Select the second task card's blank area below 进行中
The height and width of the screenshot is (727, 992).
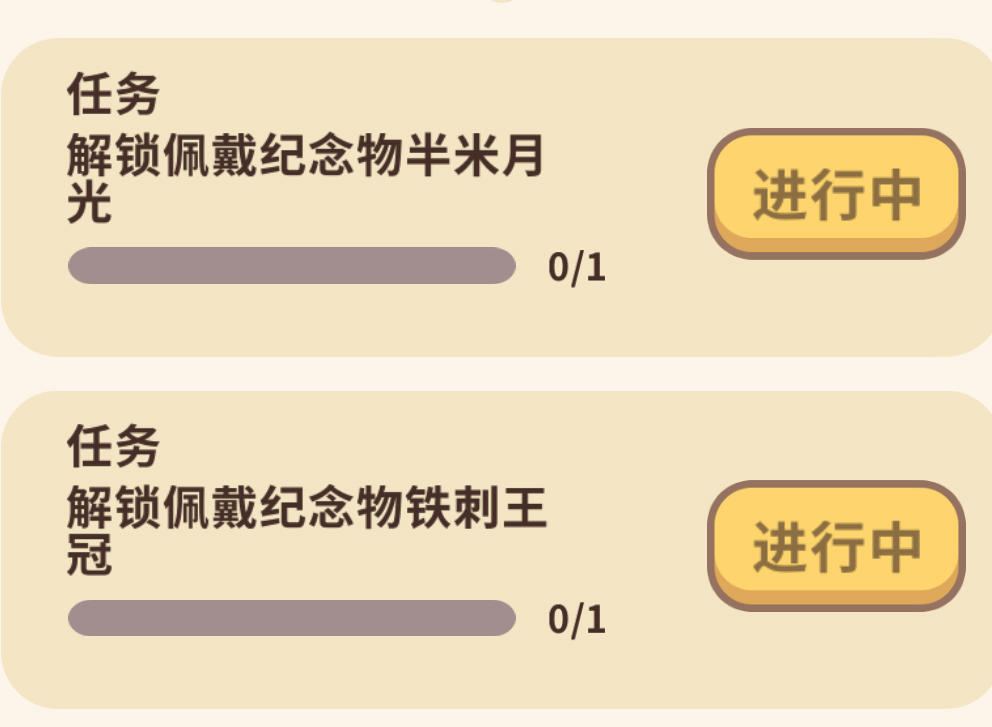point(836,658)
